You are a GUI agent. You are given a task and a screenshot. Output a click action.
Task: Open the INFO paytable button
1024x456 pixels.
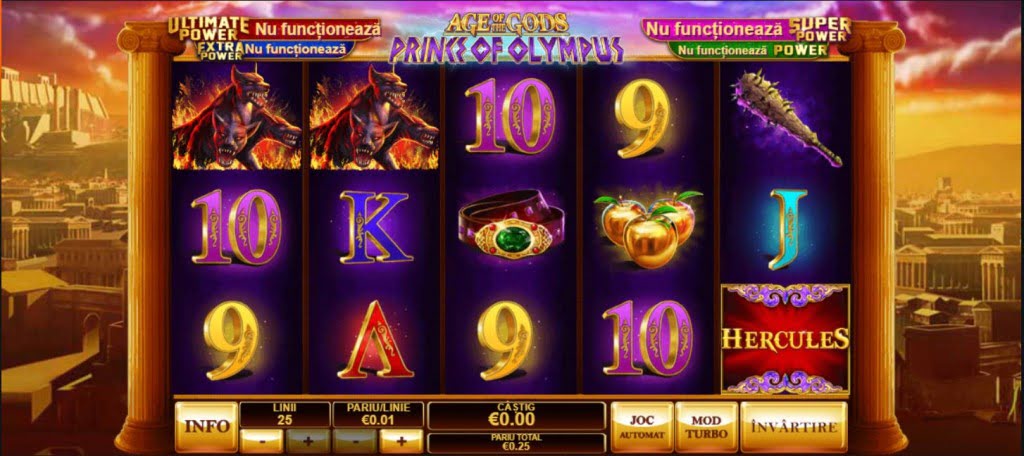coord(206,427)
